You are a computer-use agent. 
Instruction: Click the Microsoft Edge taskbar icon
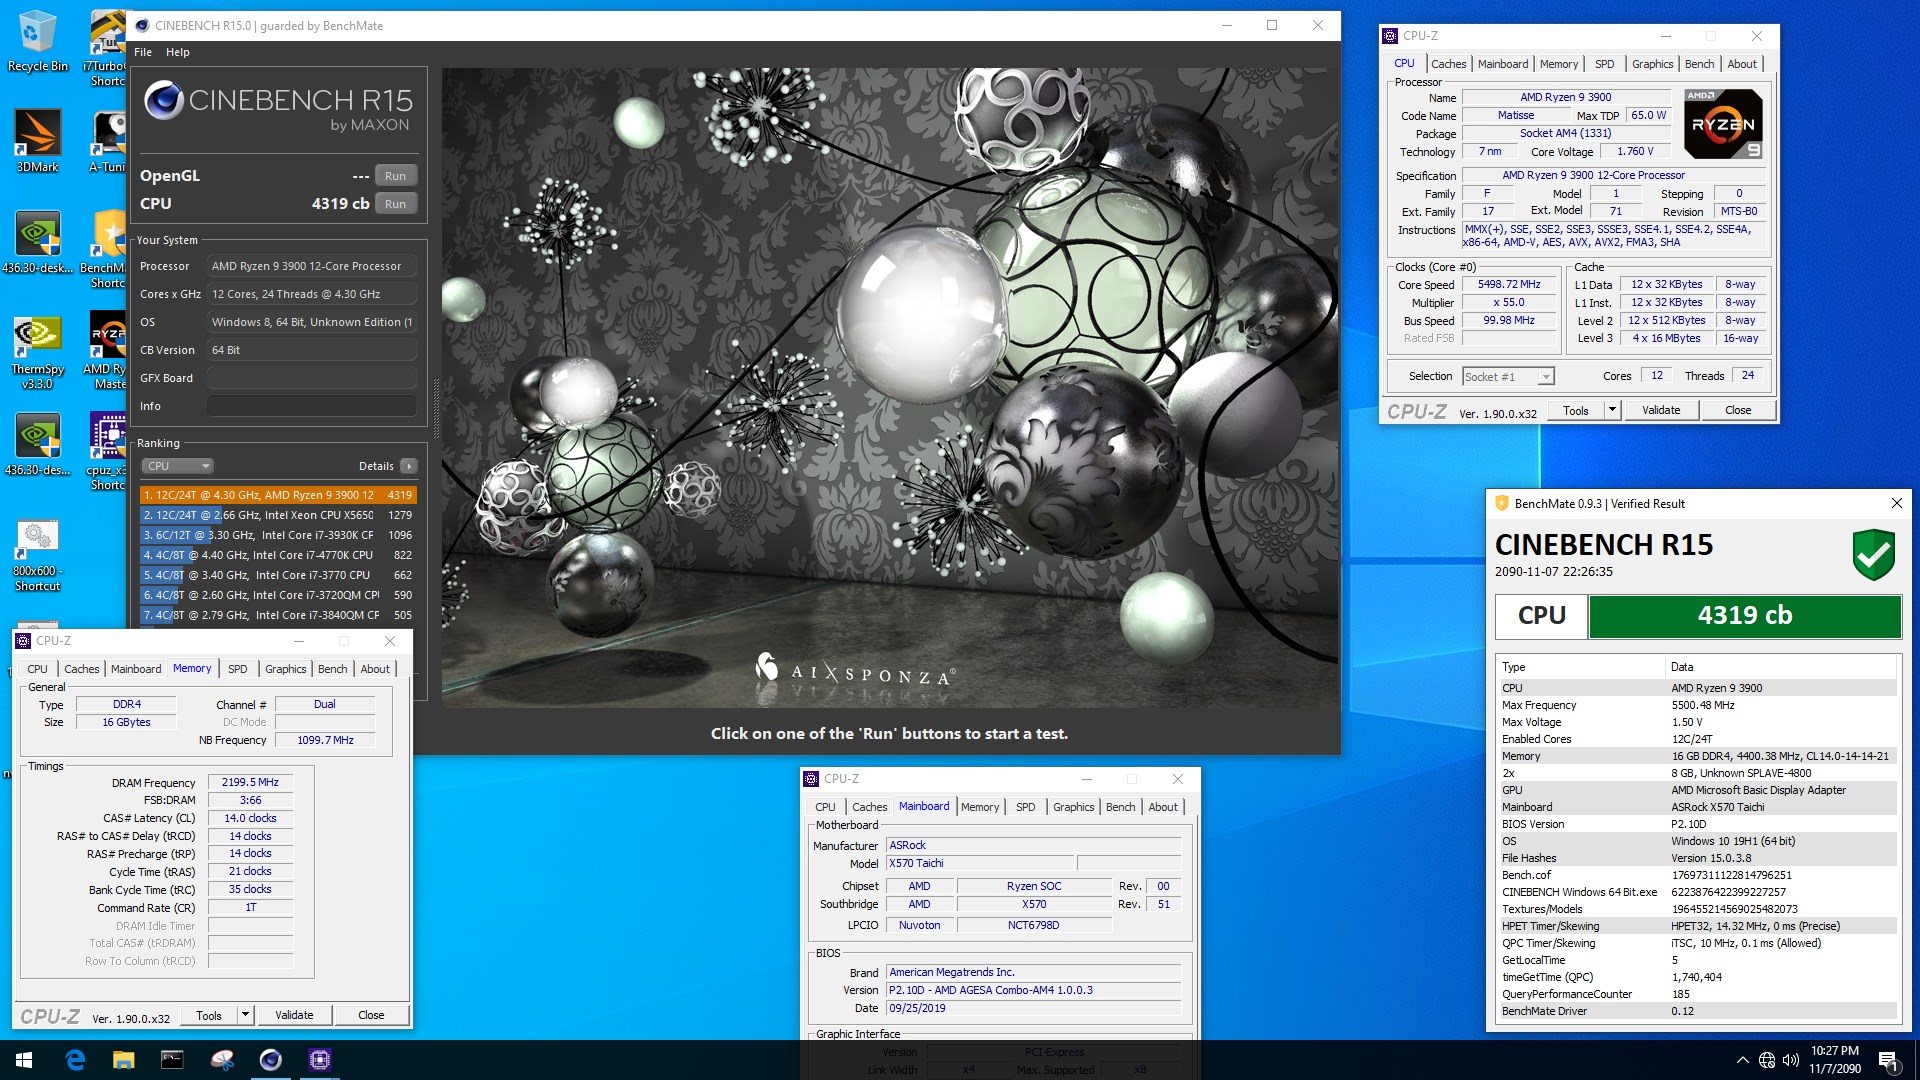tap(75, 1060)
